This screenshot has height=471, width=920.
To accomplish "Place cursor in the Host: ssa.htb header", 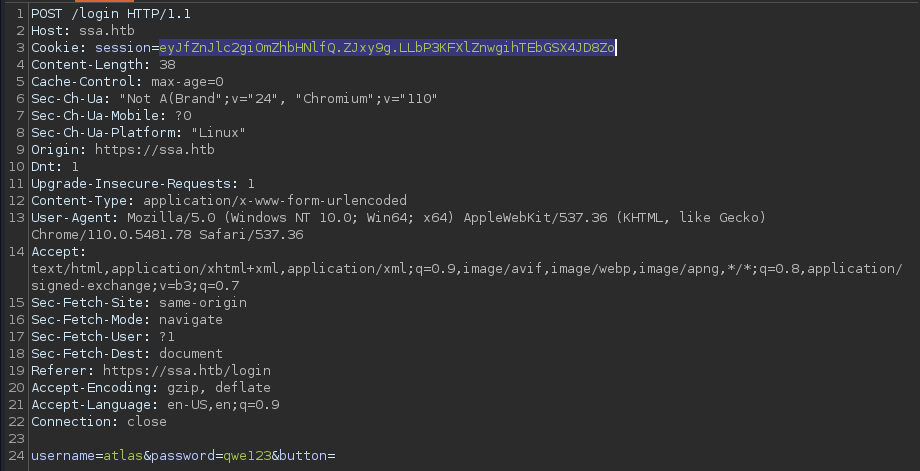I will tap(83, 31).
